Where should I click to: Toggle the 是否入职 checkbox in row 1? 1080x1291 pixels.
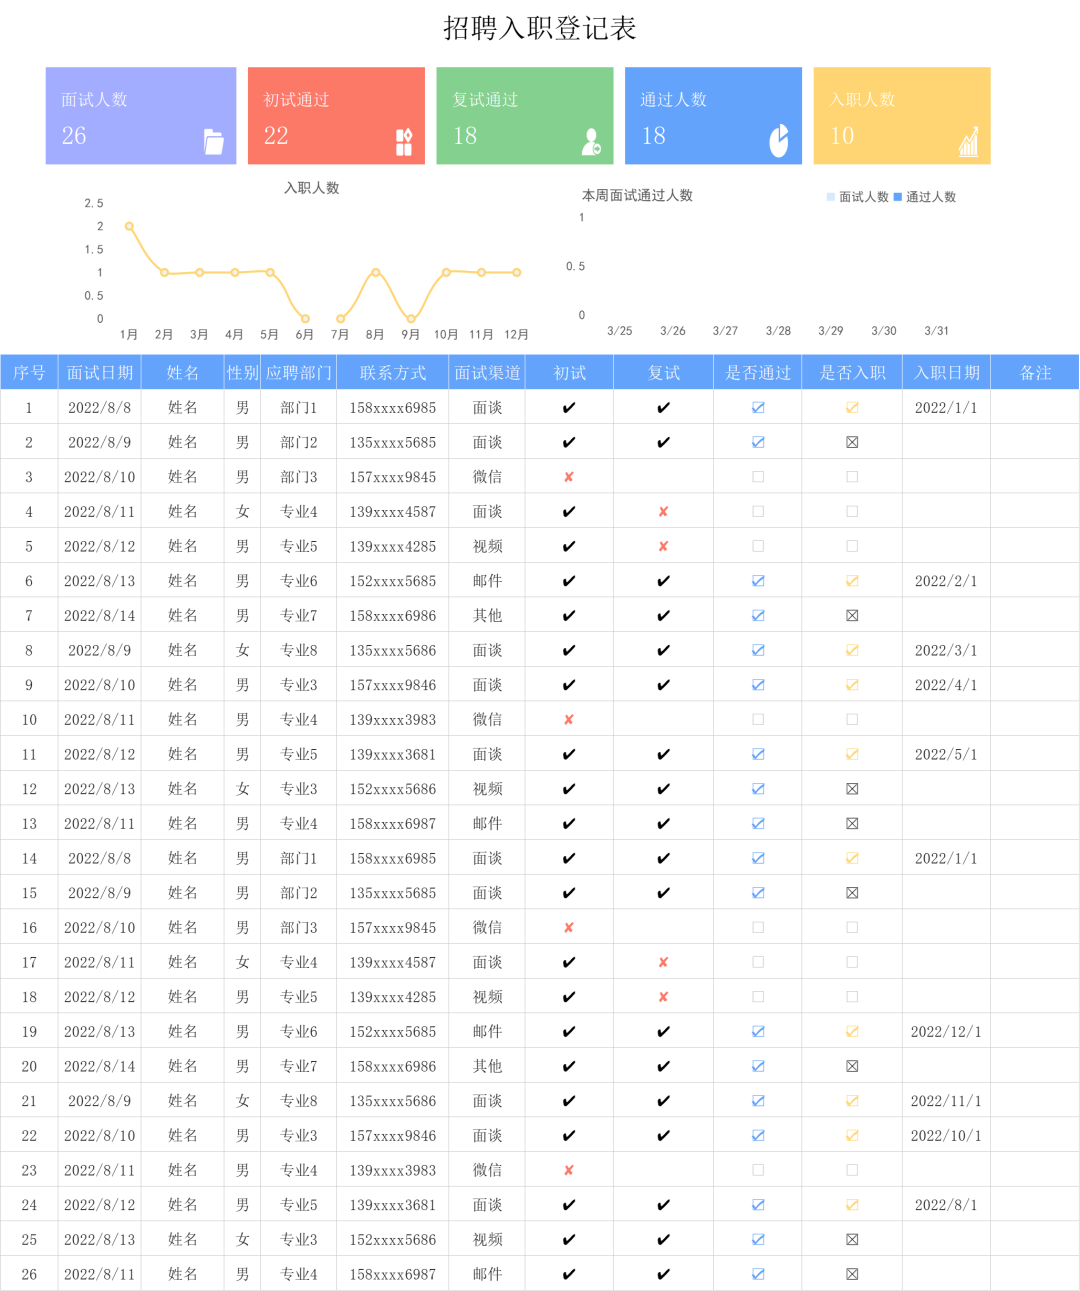click(852, 408)
